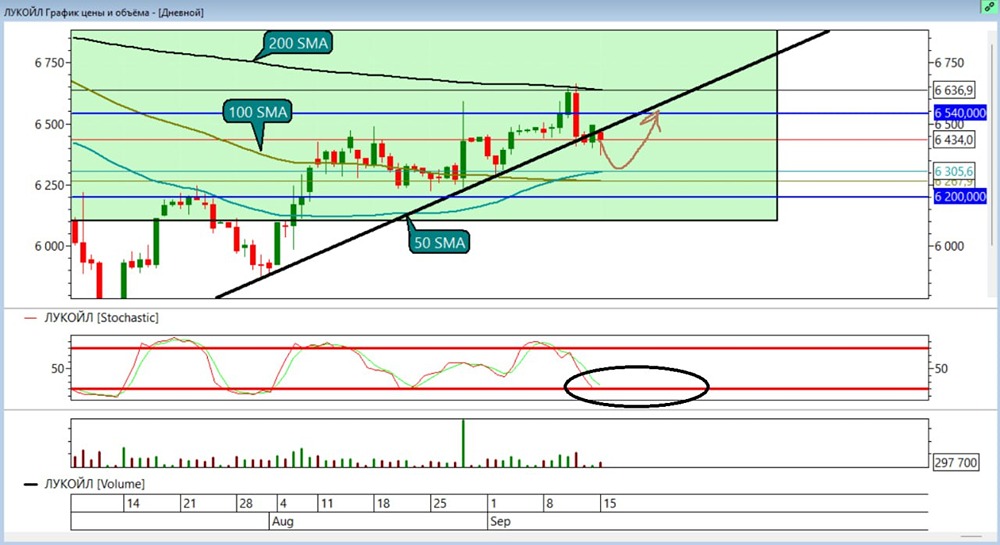
Task: Click the Aug month label on time axis
Action: 283,521
